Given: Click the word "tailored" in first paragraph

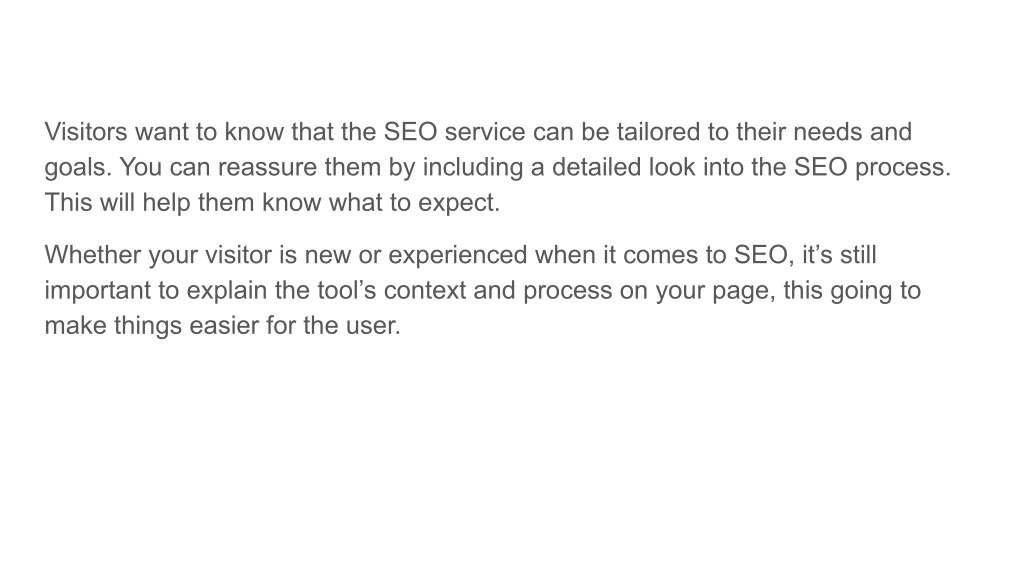Looking at the screenshot, I should (658, 132).
